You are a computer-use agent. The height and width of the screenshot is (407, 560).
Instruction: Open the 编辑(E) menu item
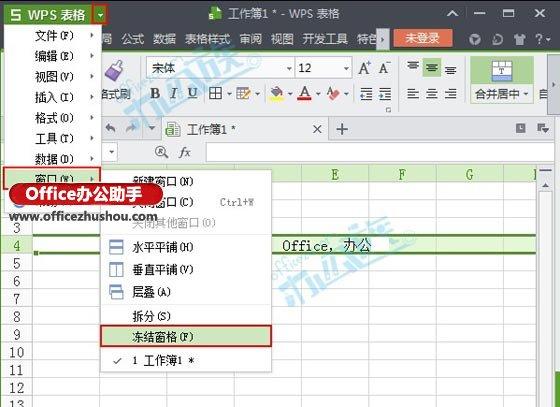[x=52, y=56]
